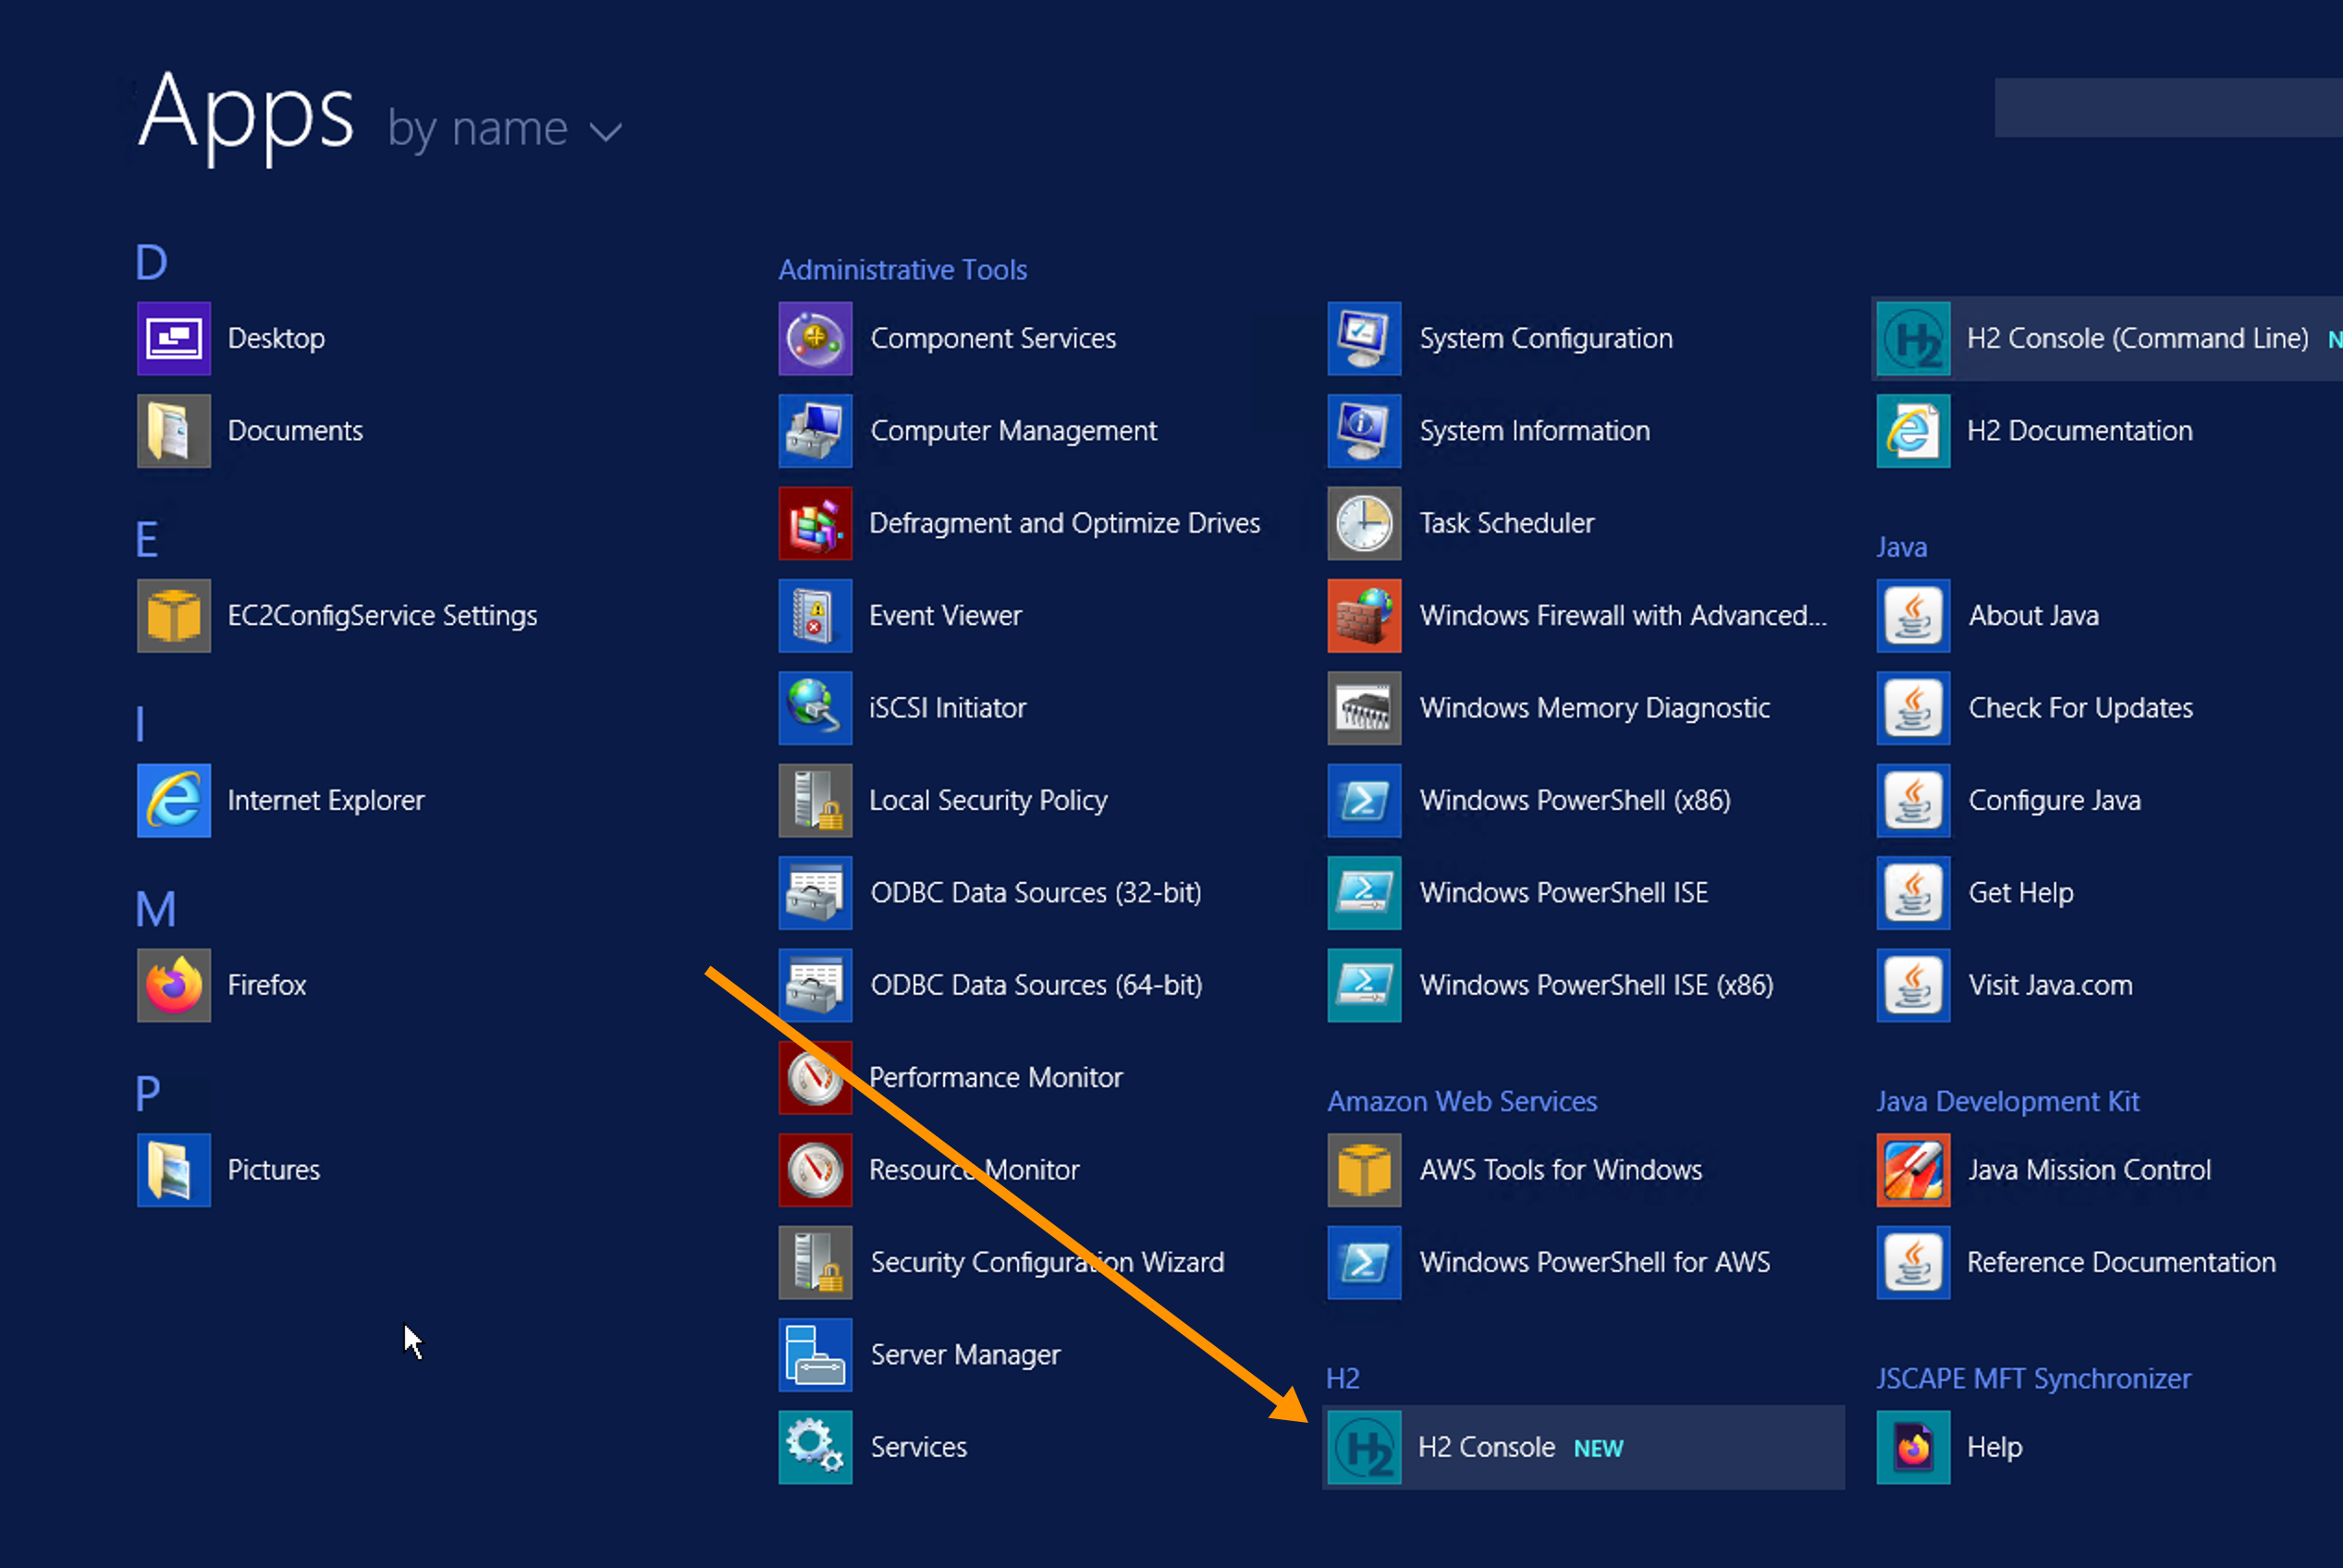Open AWS Tools for Windows icon
The image size is (2343, 1568).
coord(1364,1170)
